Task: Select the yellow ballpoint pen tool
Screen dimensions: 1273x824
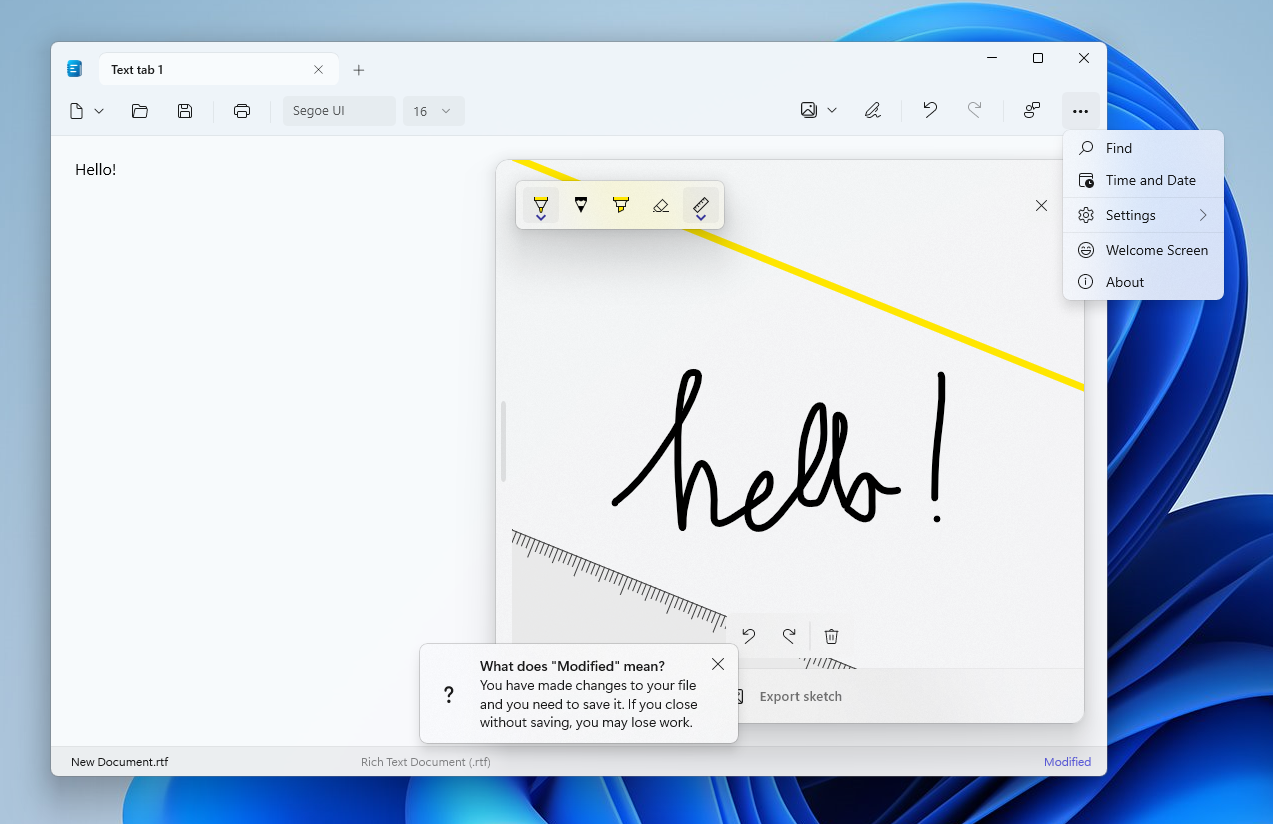Action: (540, 205)
